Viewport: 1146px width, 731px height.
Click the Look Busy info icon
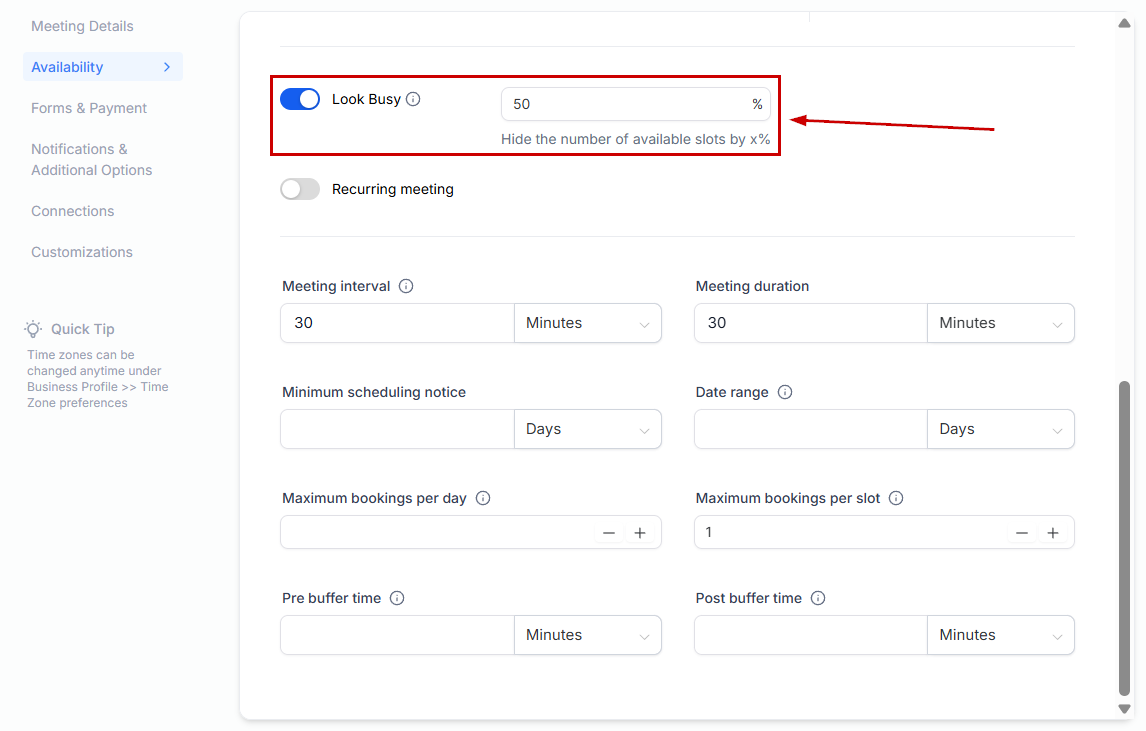pyautogui.click(x=414, y=99)
